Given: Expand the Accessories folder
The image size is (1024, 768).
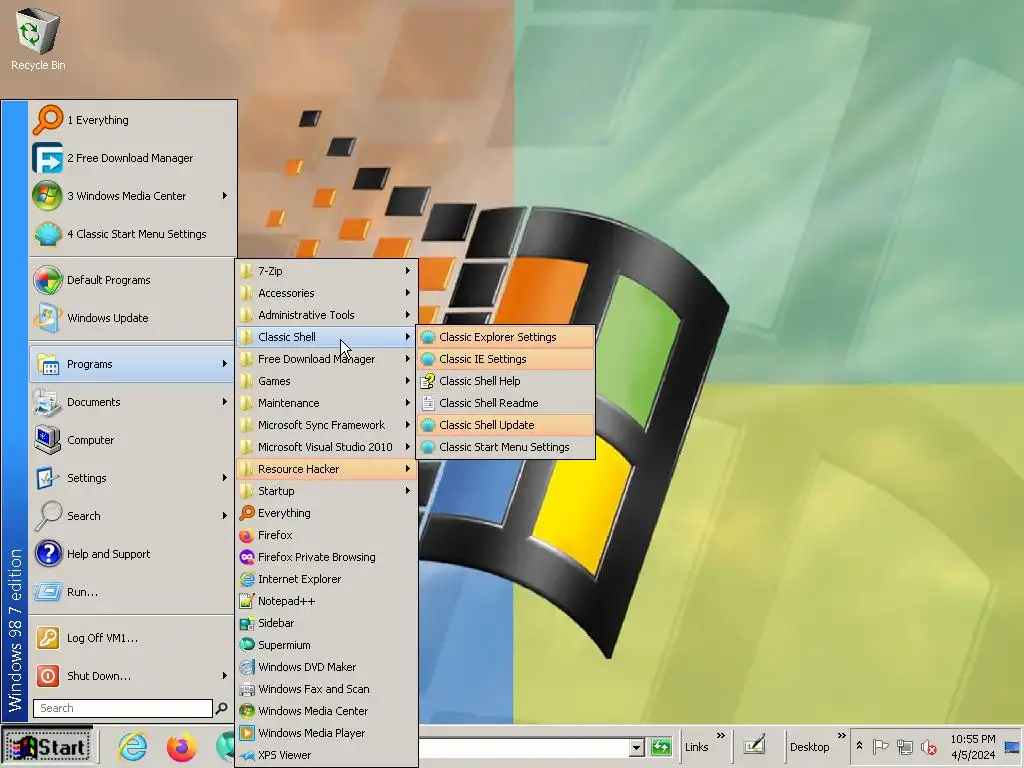Looking at the screenshot, I should (327, 293).
